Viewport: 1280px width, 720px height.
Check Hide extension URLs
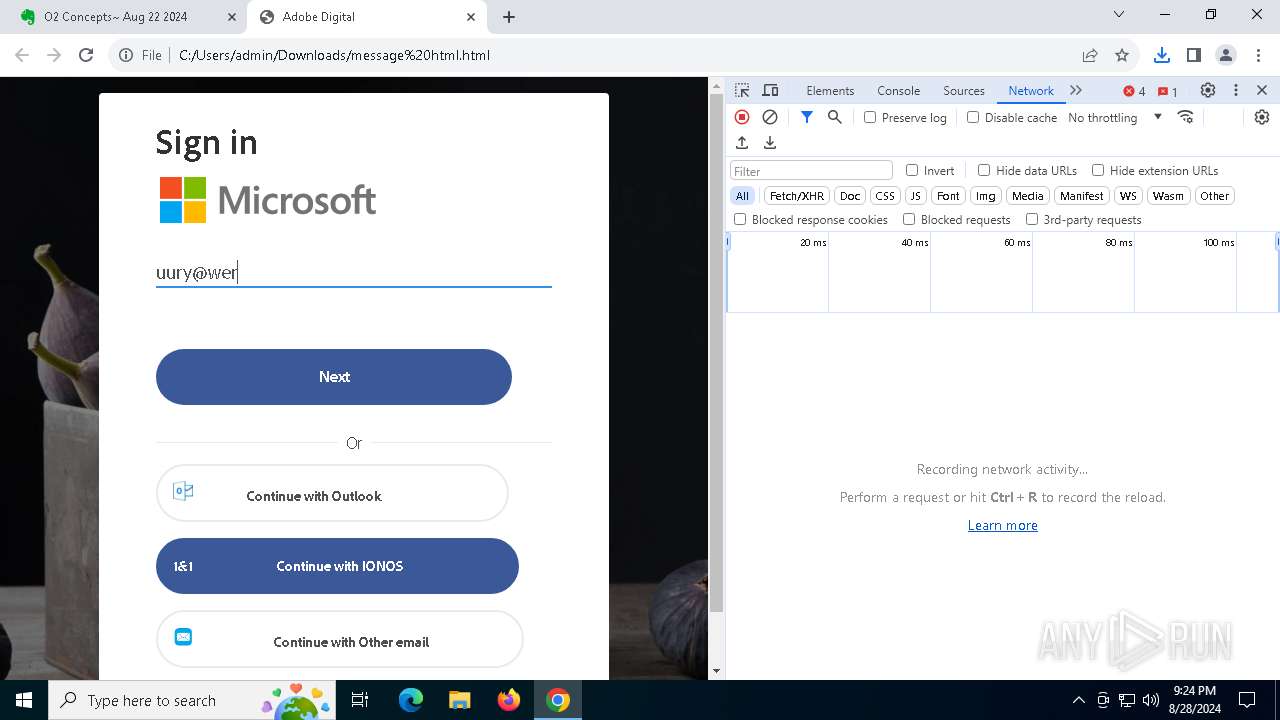coord(1098,170)
